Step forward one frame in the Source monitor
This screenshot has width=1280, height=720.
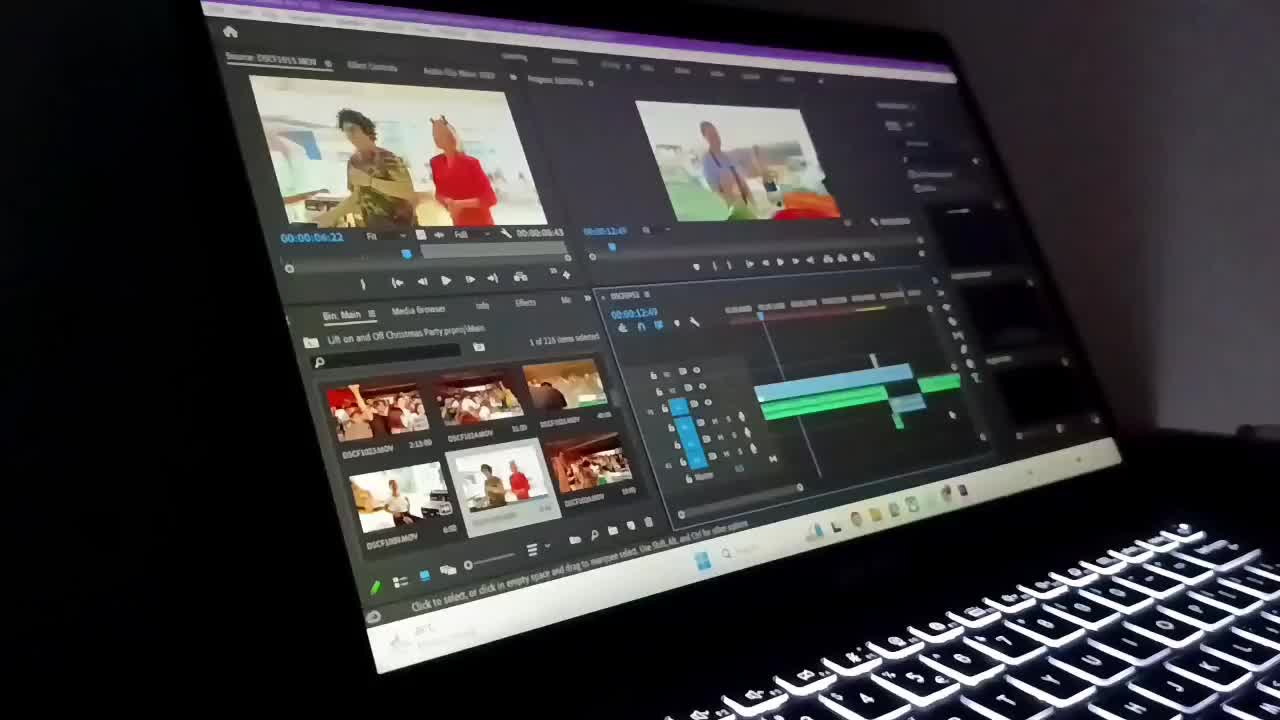tap(470, 280)
